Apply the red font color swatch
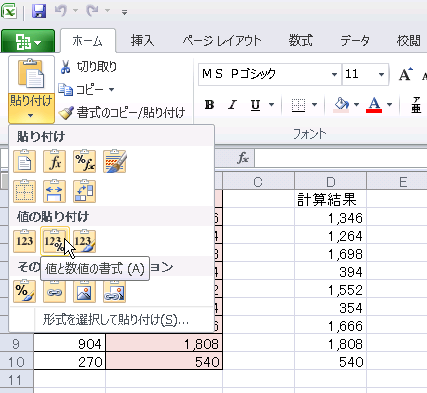Viewport: 427px width, 393px height. [x=374, y=105]
